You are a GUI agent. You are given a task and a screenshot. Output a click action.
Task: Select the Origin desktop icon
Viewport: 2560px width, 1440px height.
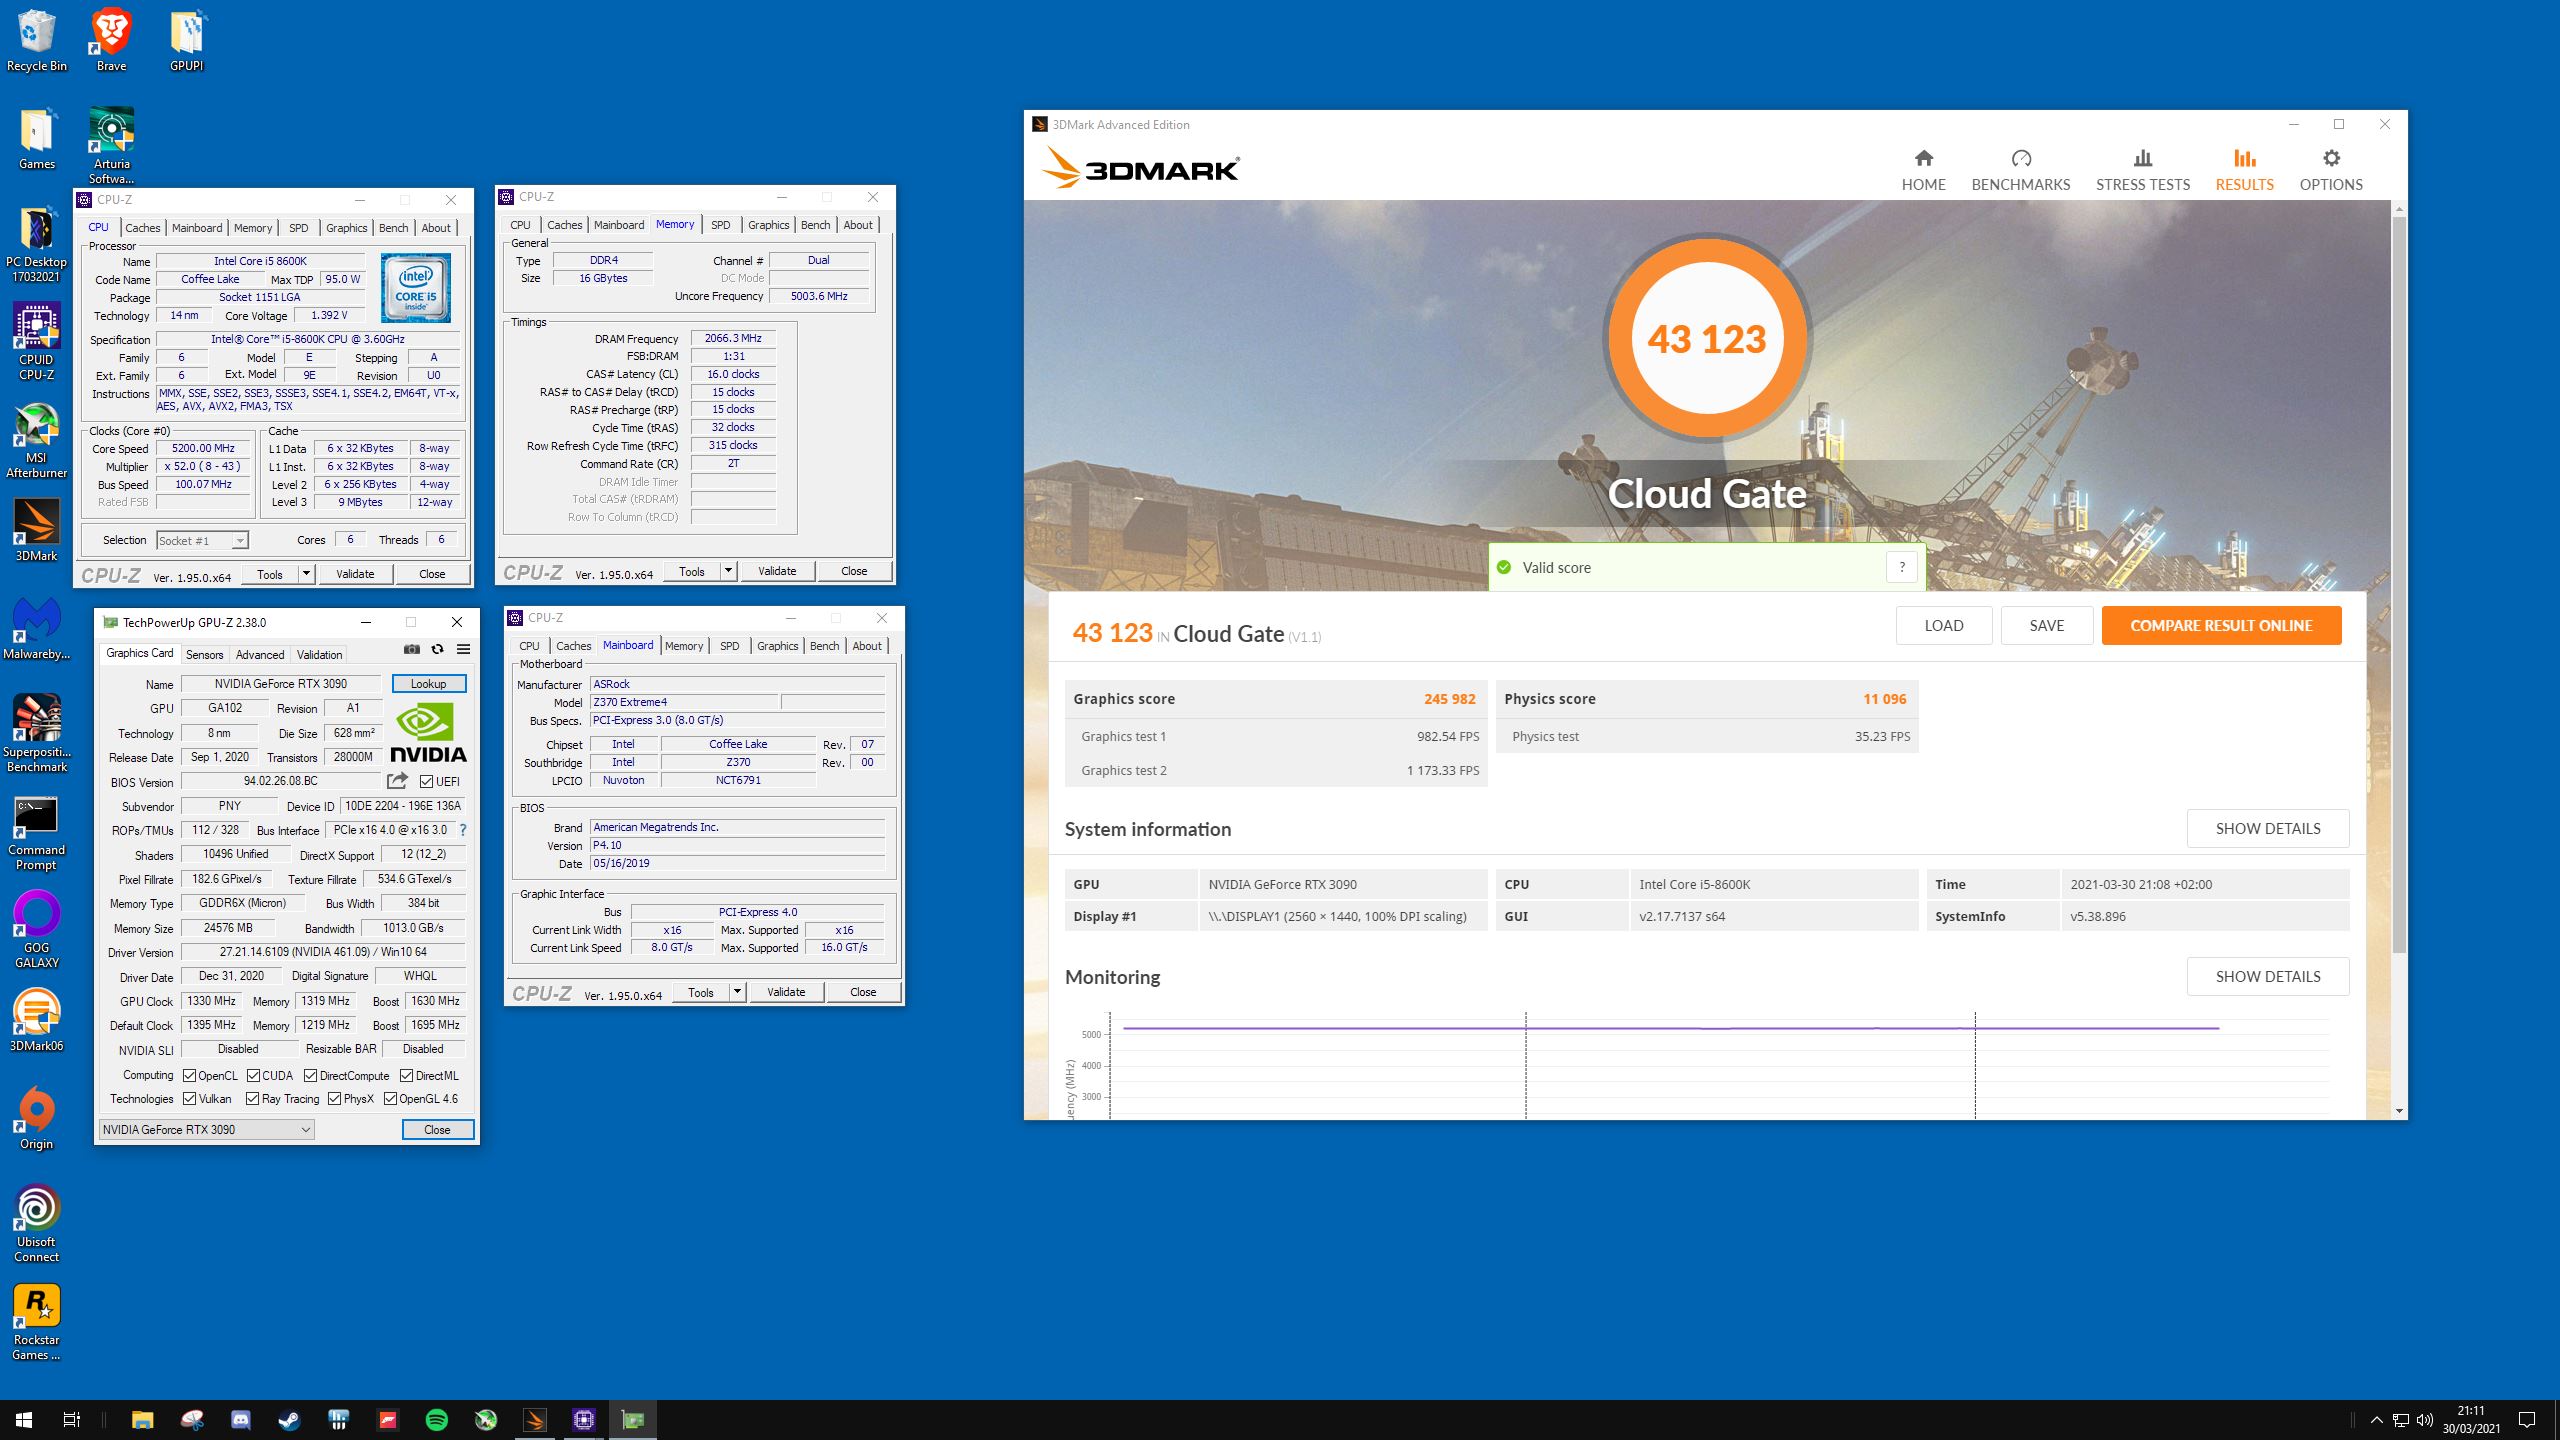pyautogui.click(x=37, y=1118)
